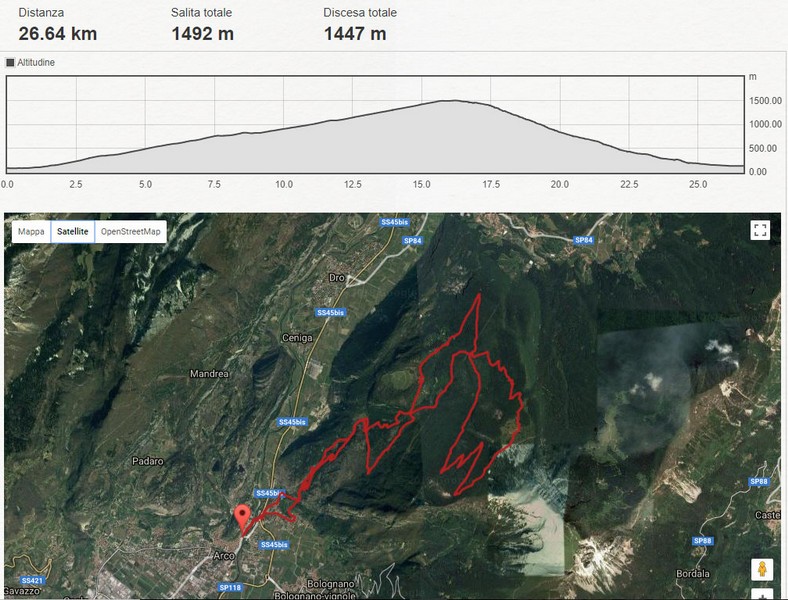Click the SS45bis road badge near Dro
The height and width of the screenshot is (600, 788).
330,313
